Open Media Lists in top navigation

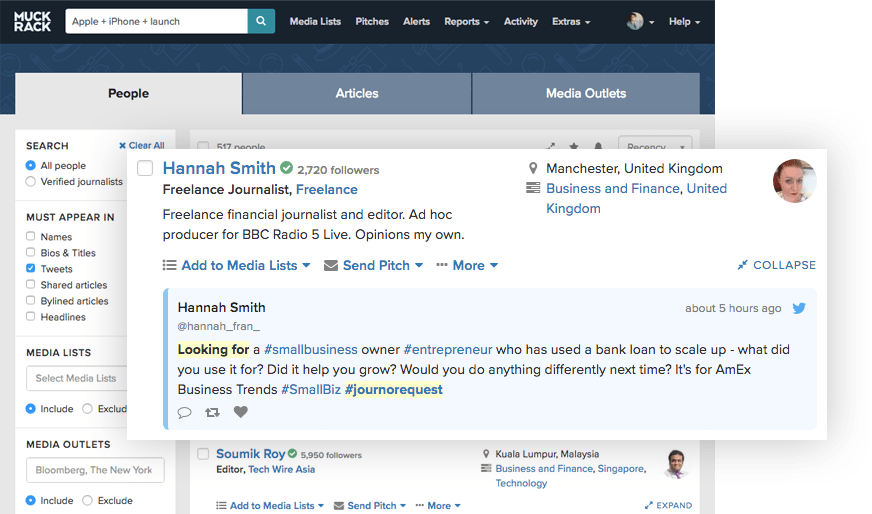(315, 21)
